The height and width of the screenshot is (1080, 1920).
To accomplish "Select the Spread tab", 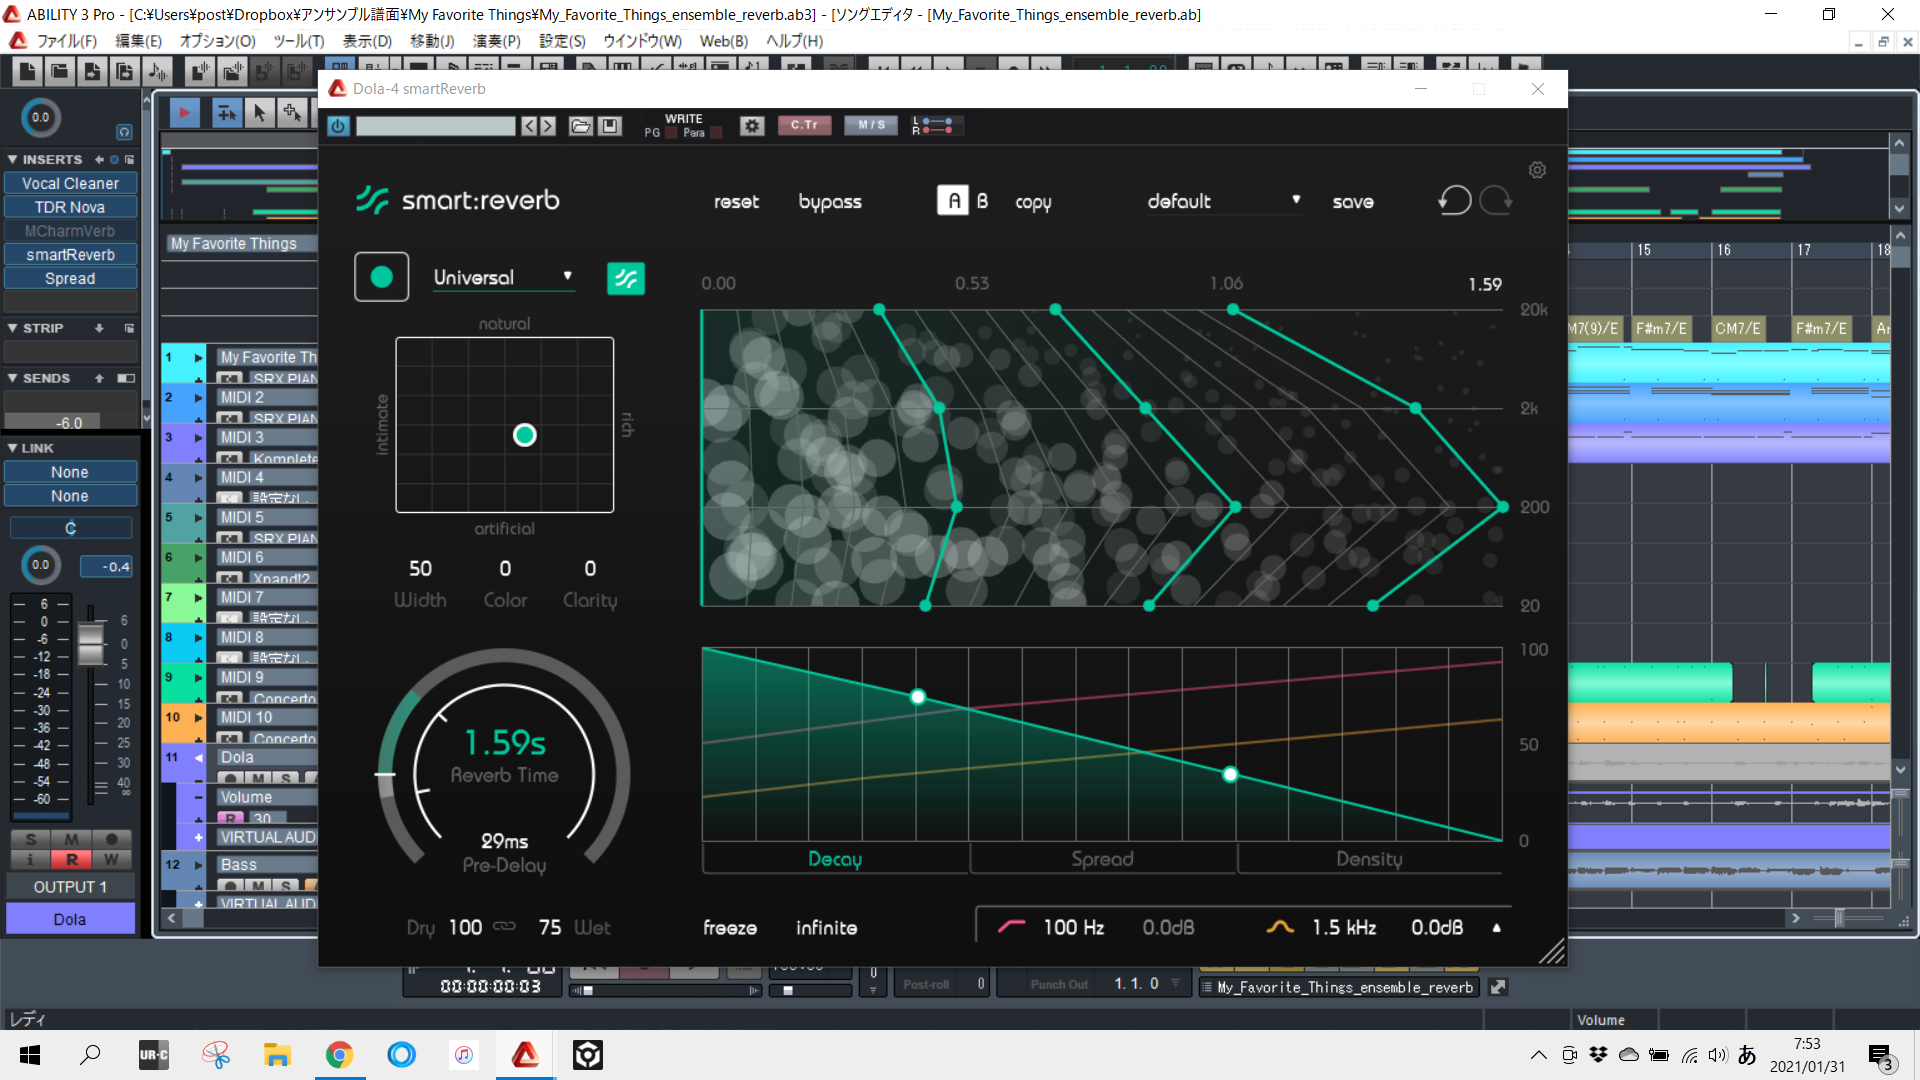I will tap(1102, 859).
